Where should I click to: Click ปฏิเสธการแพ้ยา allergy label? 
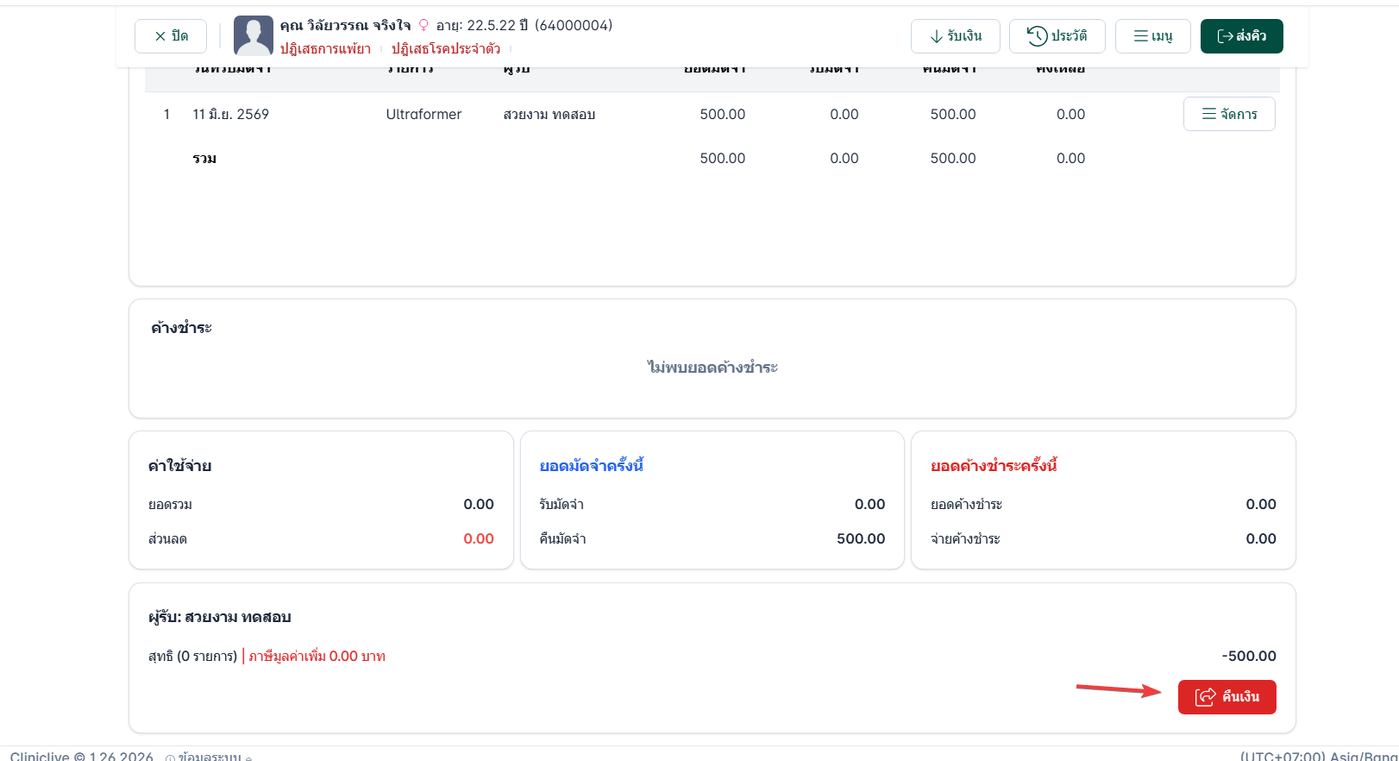[x=325, y=48]
